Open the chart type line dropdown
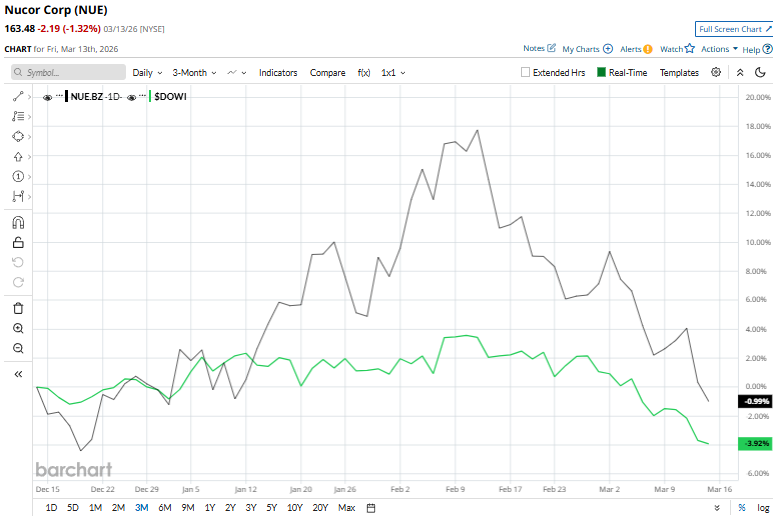This screenshot has height=517, width=773. point(237,72)
